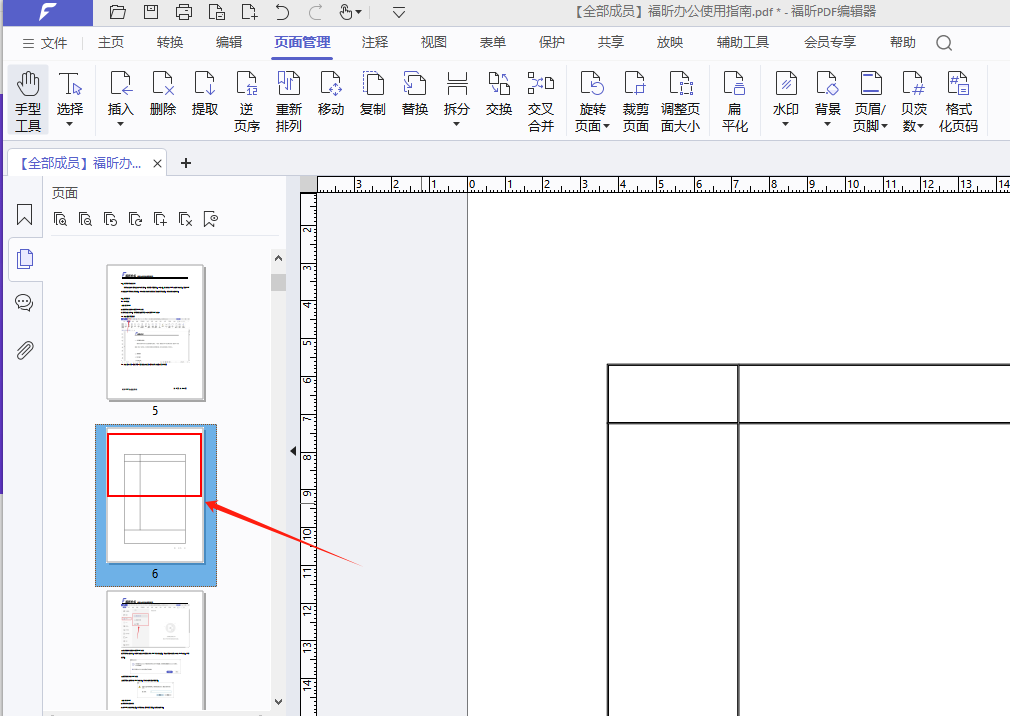Click the Crop pages (裁剪页面) icon
This screenshot has height=716, width=1010.
(x=635, y=100)
